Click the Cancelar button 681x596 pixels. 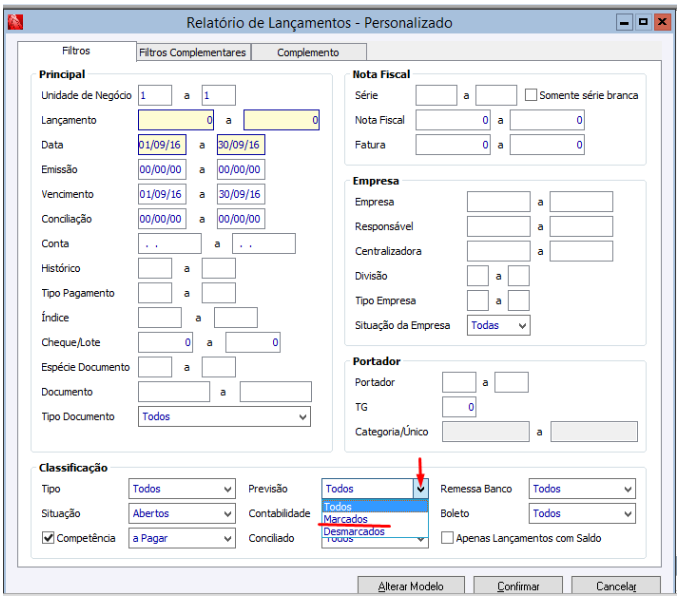point(616,586)
